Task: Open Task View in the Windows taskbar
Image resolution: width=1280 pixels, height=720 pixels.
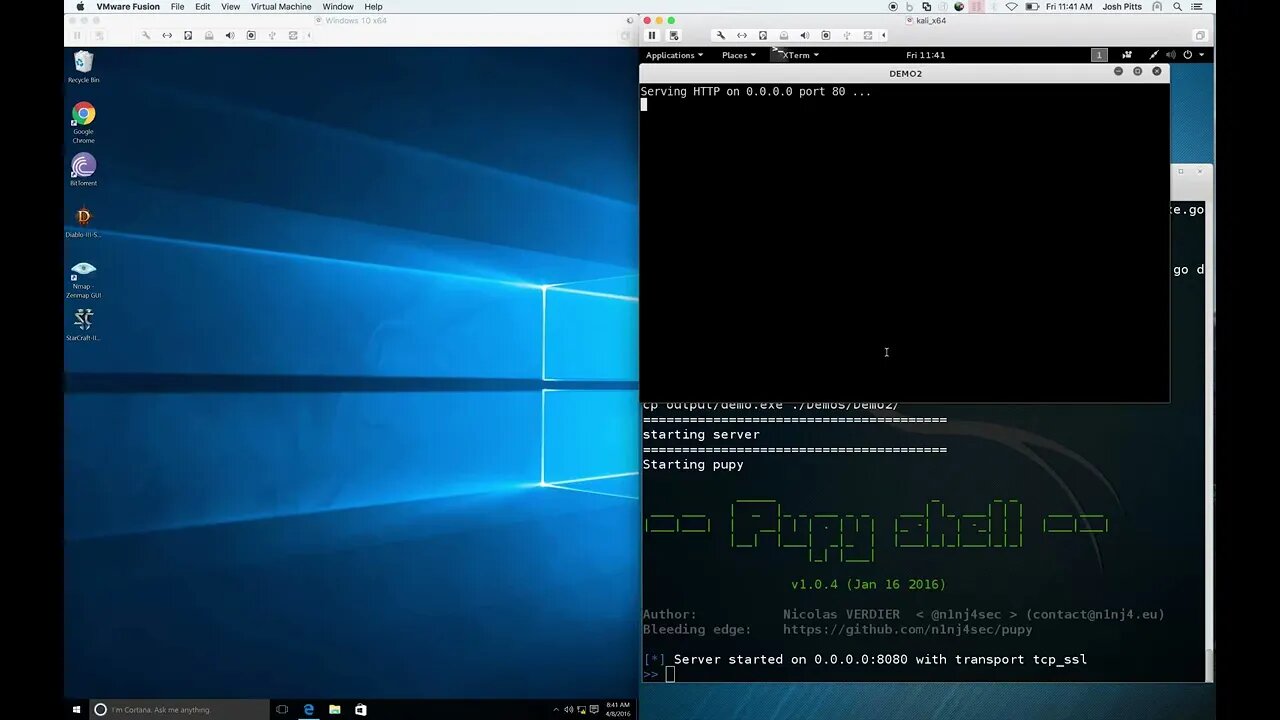Action: point(282,709)
